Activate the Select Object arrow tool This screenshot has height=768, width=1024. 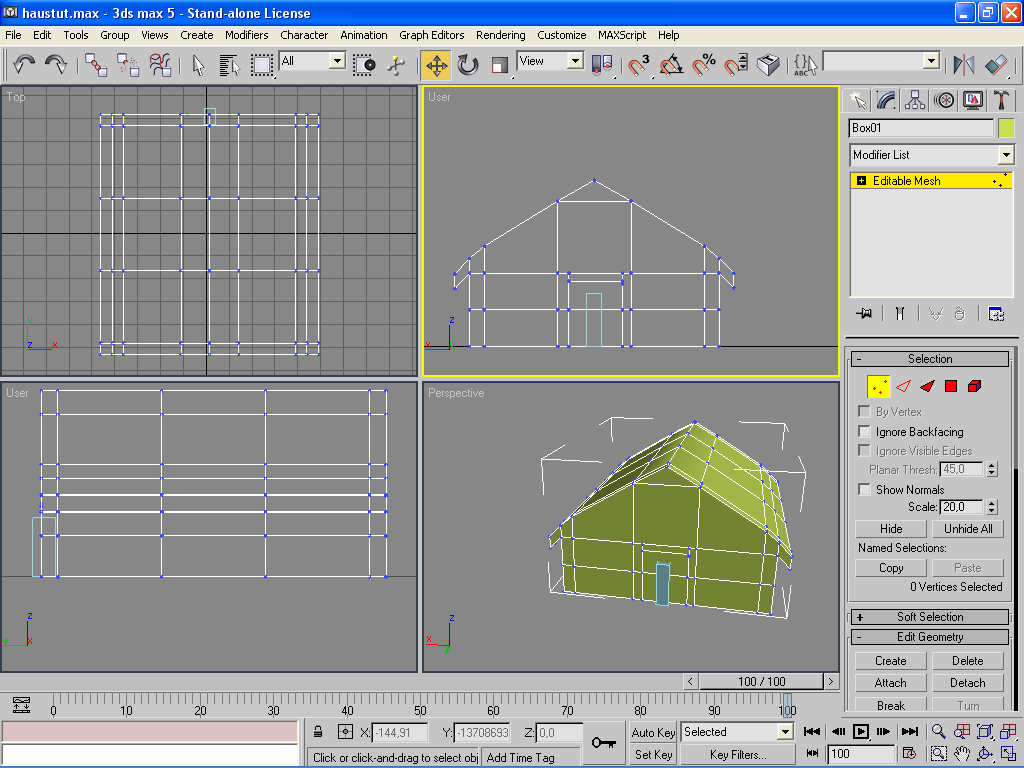(198, 66)
